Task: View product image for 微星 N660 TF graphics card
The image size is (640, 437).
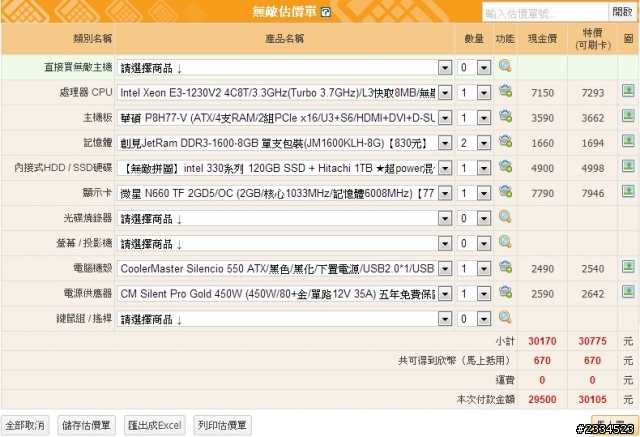Action: pos(628,191)
